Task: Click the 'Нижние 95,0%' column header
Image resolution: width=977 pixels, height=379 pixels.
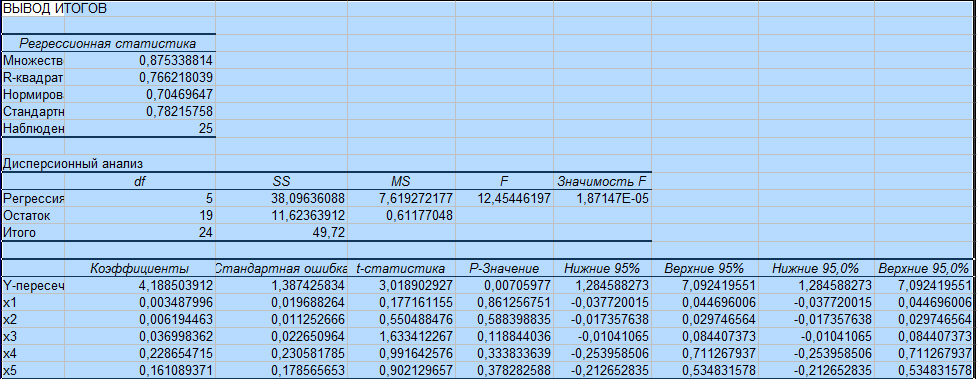Action: coord(816,269)
